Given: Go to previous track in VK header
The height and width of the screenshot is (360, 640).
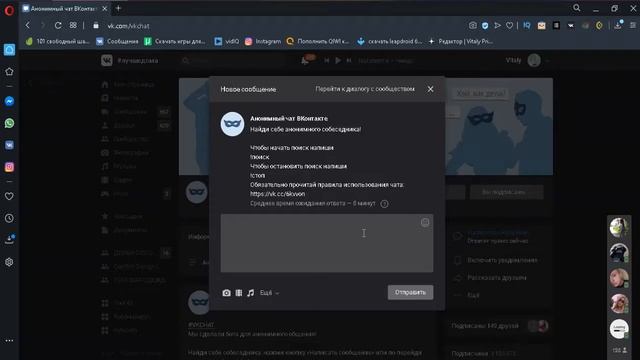Looking at the screenshot, I should click(x=327, y=60).
